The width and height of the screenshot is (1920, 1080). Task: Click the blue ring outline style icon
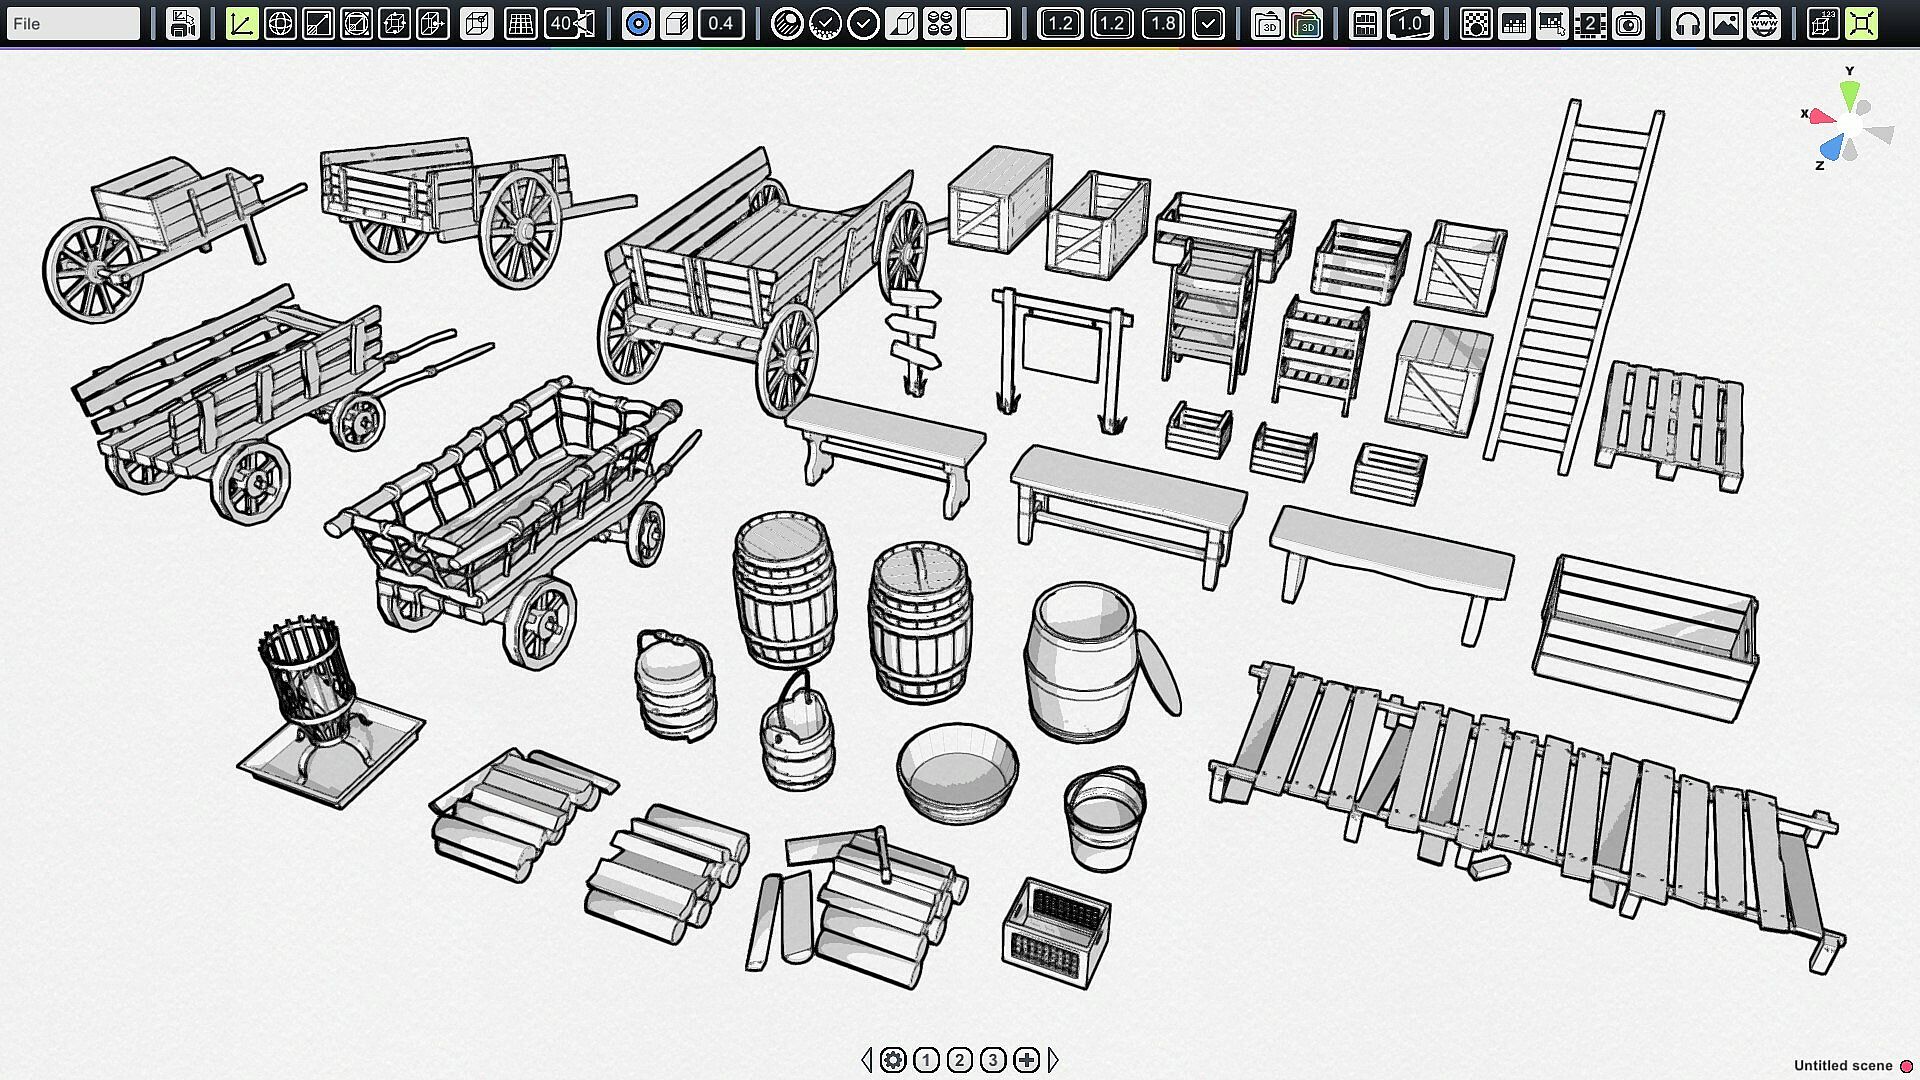[638, 23]
